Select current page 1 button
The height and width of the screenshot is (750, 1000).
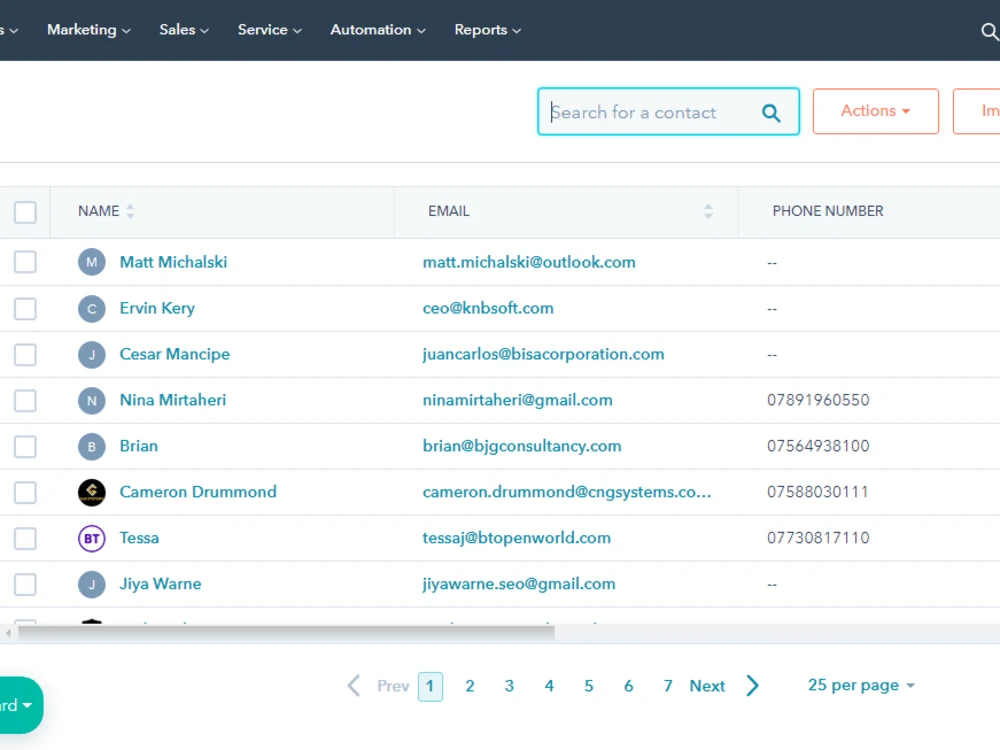(x=430, y=687)
